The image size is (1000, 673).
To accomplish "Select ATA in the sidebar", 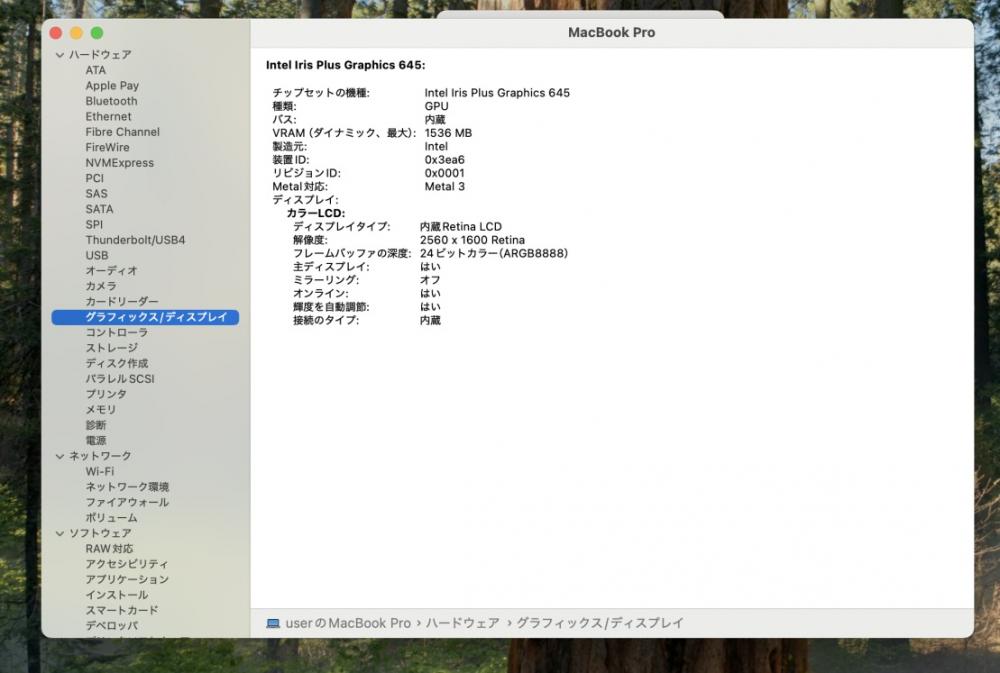I will click(96, 70).
